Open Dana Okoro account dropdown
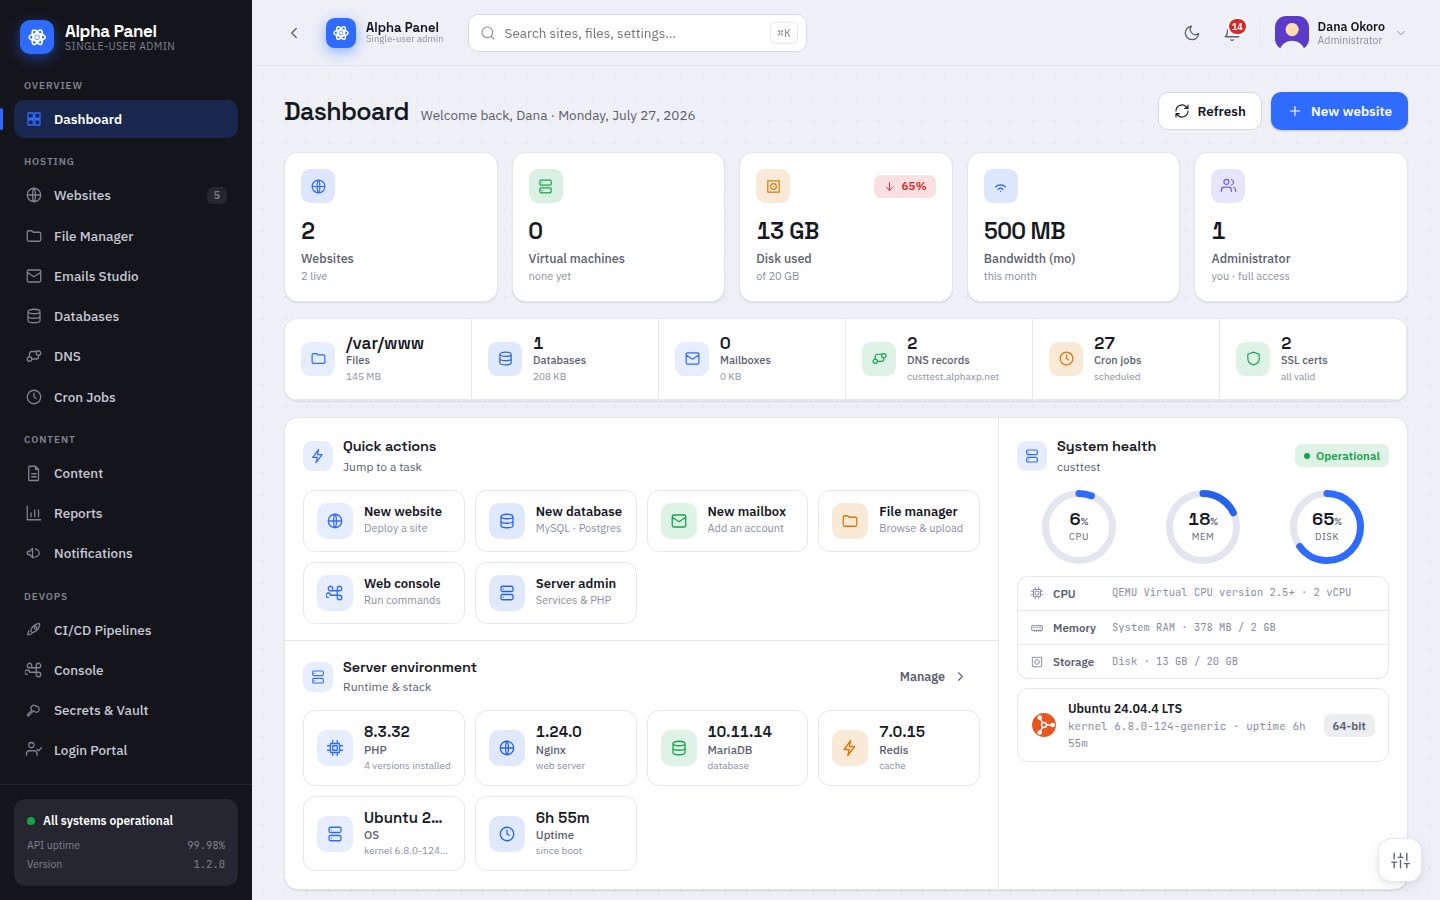 coord(1341,33)
